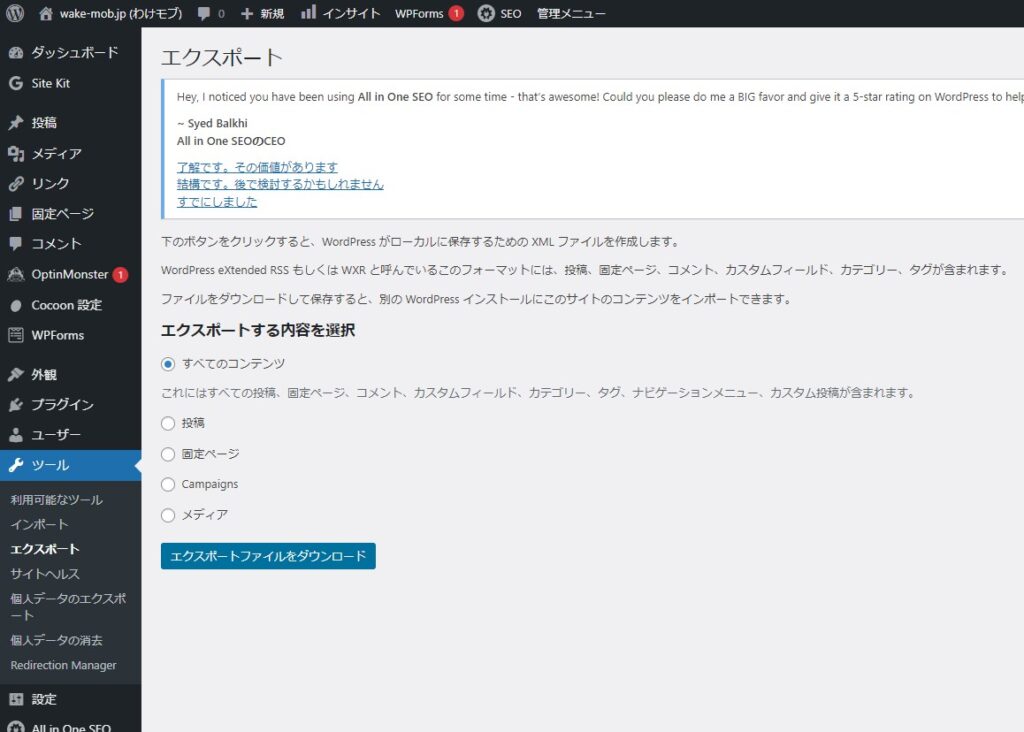
Task: Click the プラグイン plug icon
Action: click(16, 405)
